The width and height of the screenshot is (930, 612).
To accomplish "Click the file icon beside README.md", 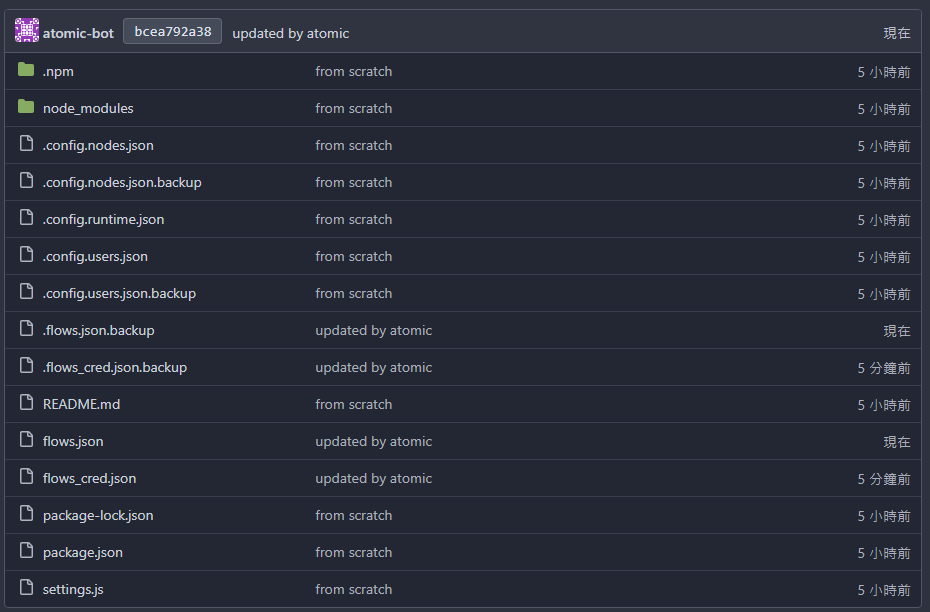I will (x=26, y=404).
